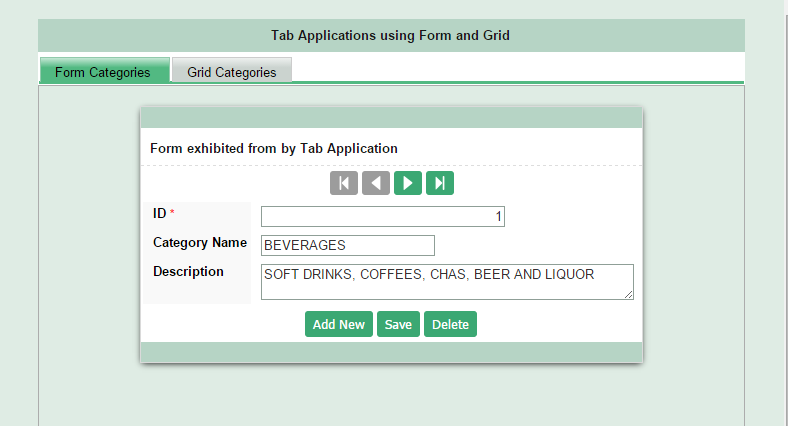
Task: Open the Grid Categories tab
Action: 232,70
